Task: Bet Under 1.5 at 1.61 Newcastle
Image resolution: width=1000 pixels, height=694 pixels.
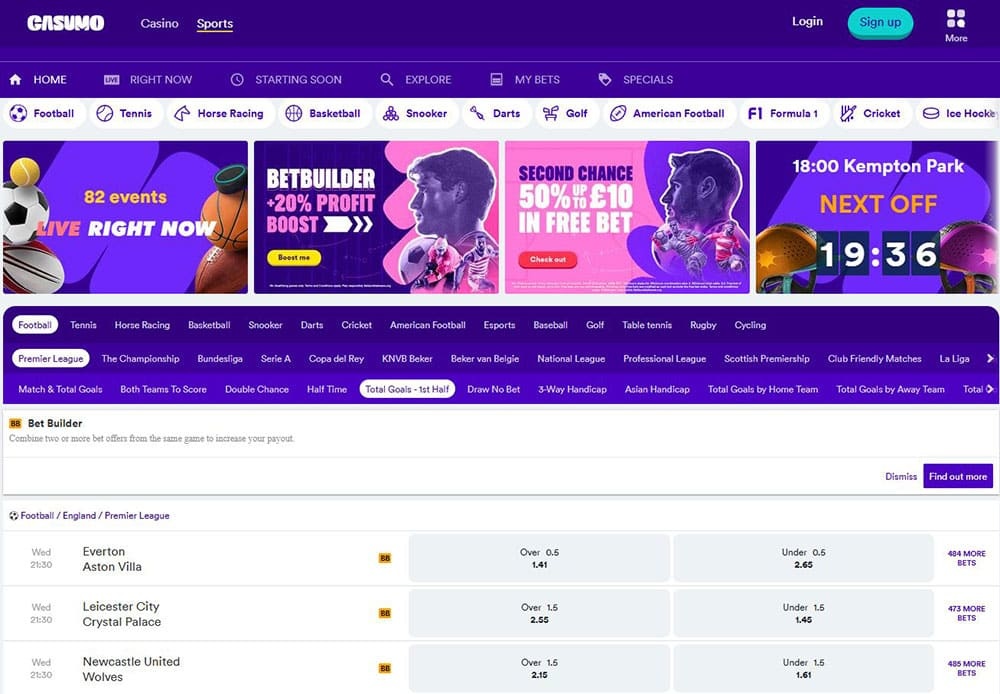Action: [804, 668]
